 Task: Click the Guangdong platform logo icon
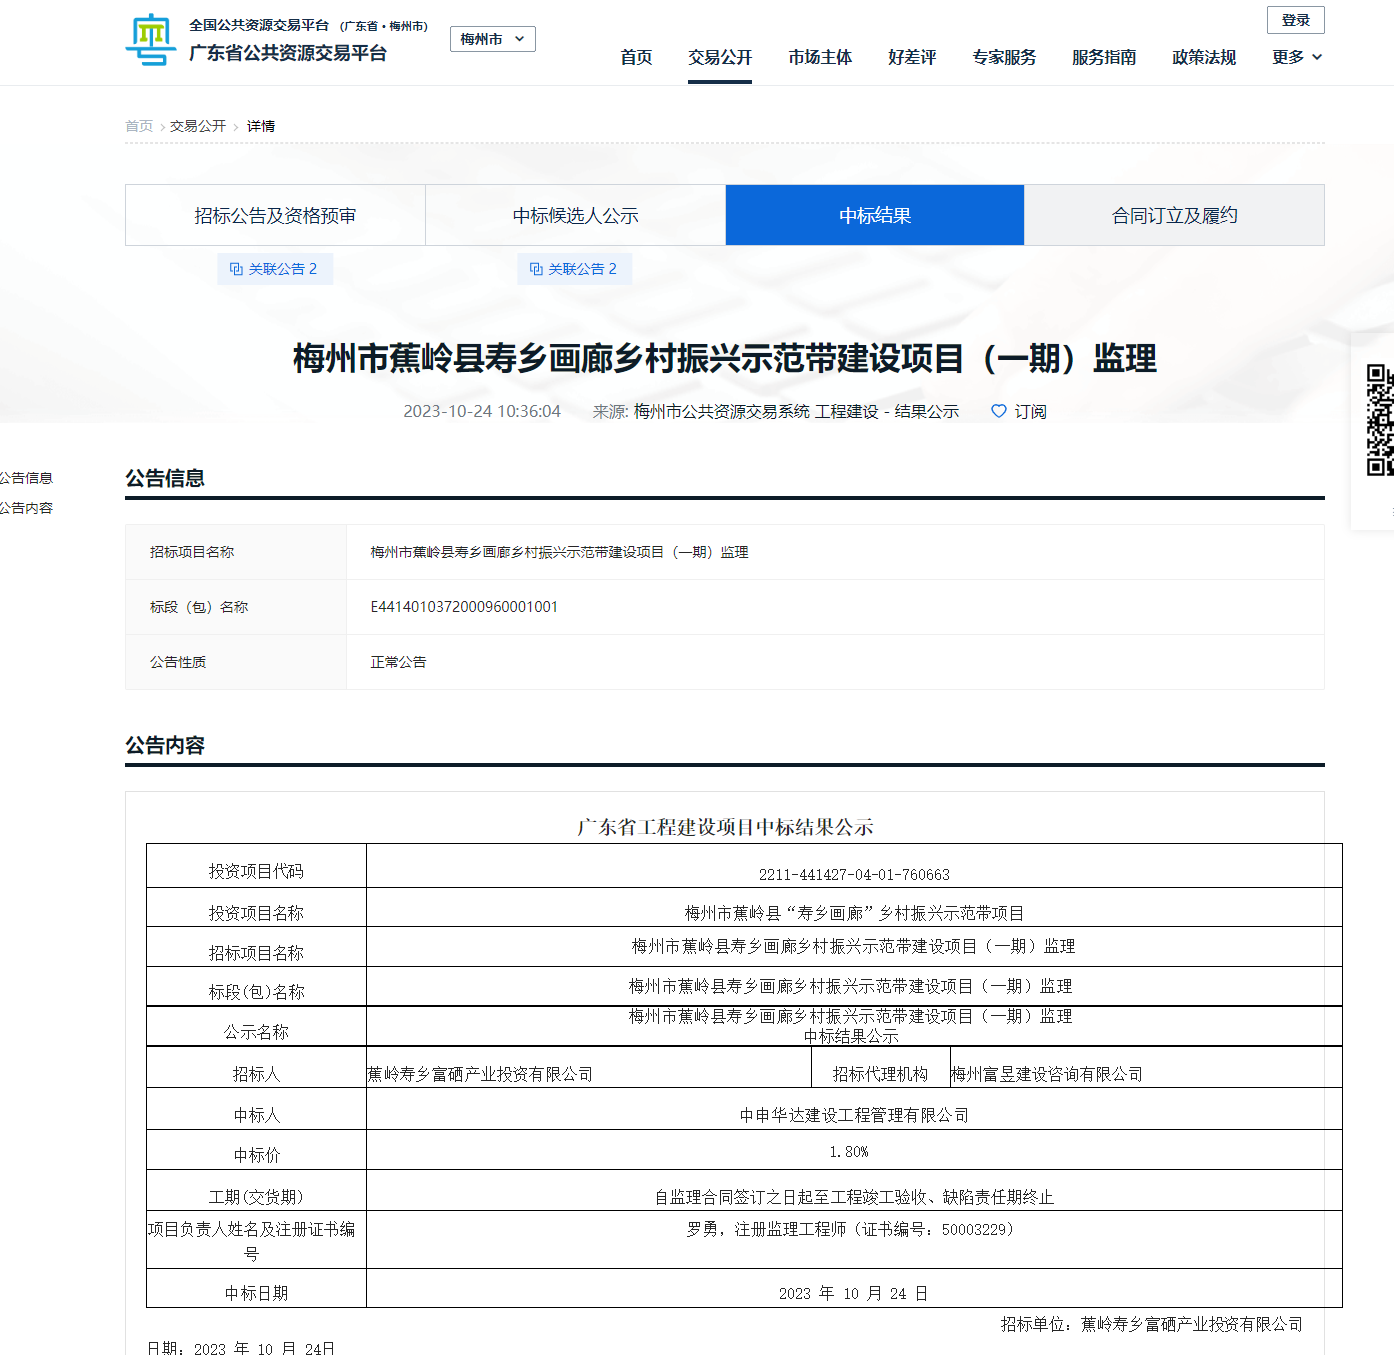[x=150, y=40]
